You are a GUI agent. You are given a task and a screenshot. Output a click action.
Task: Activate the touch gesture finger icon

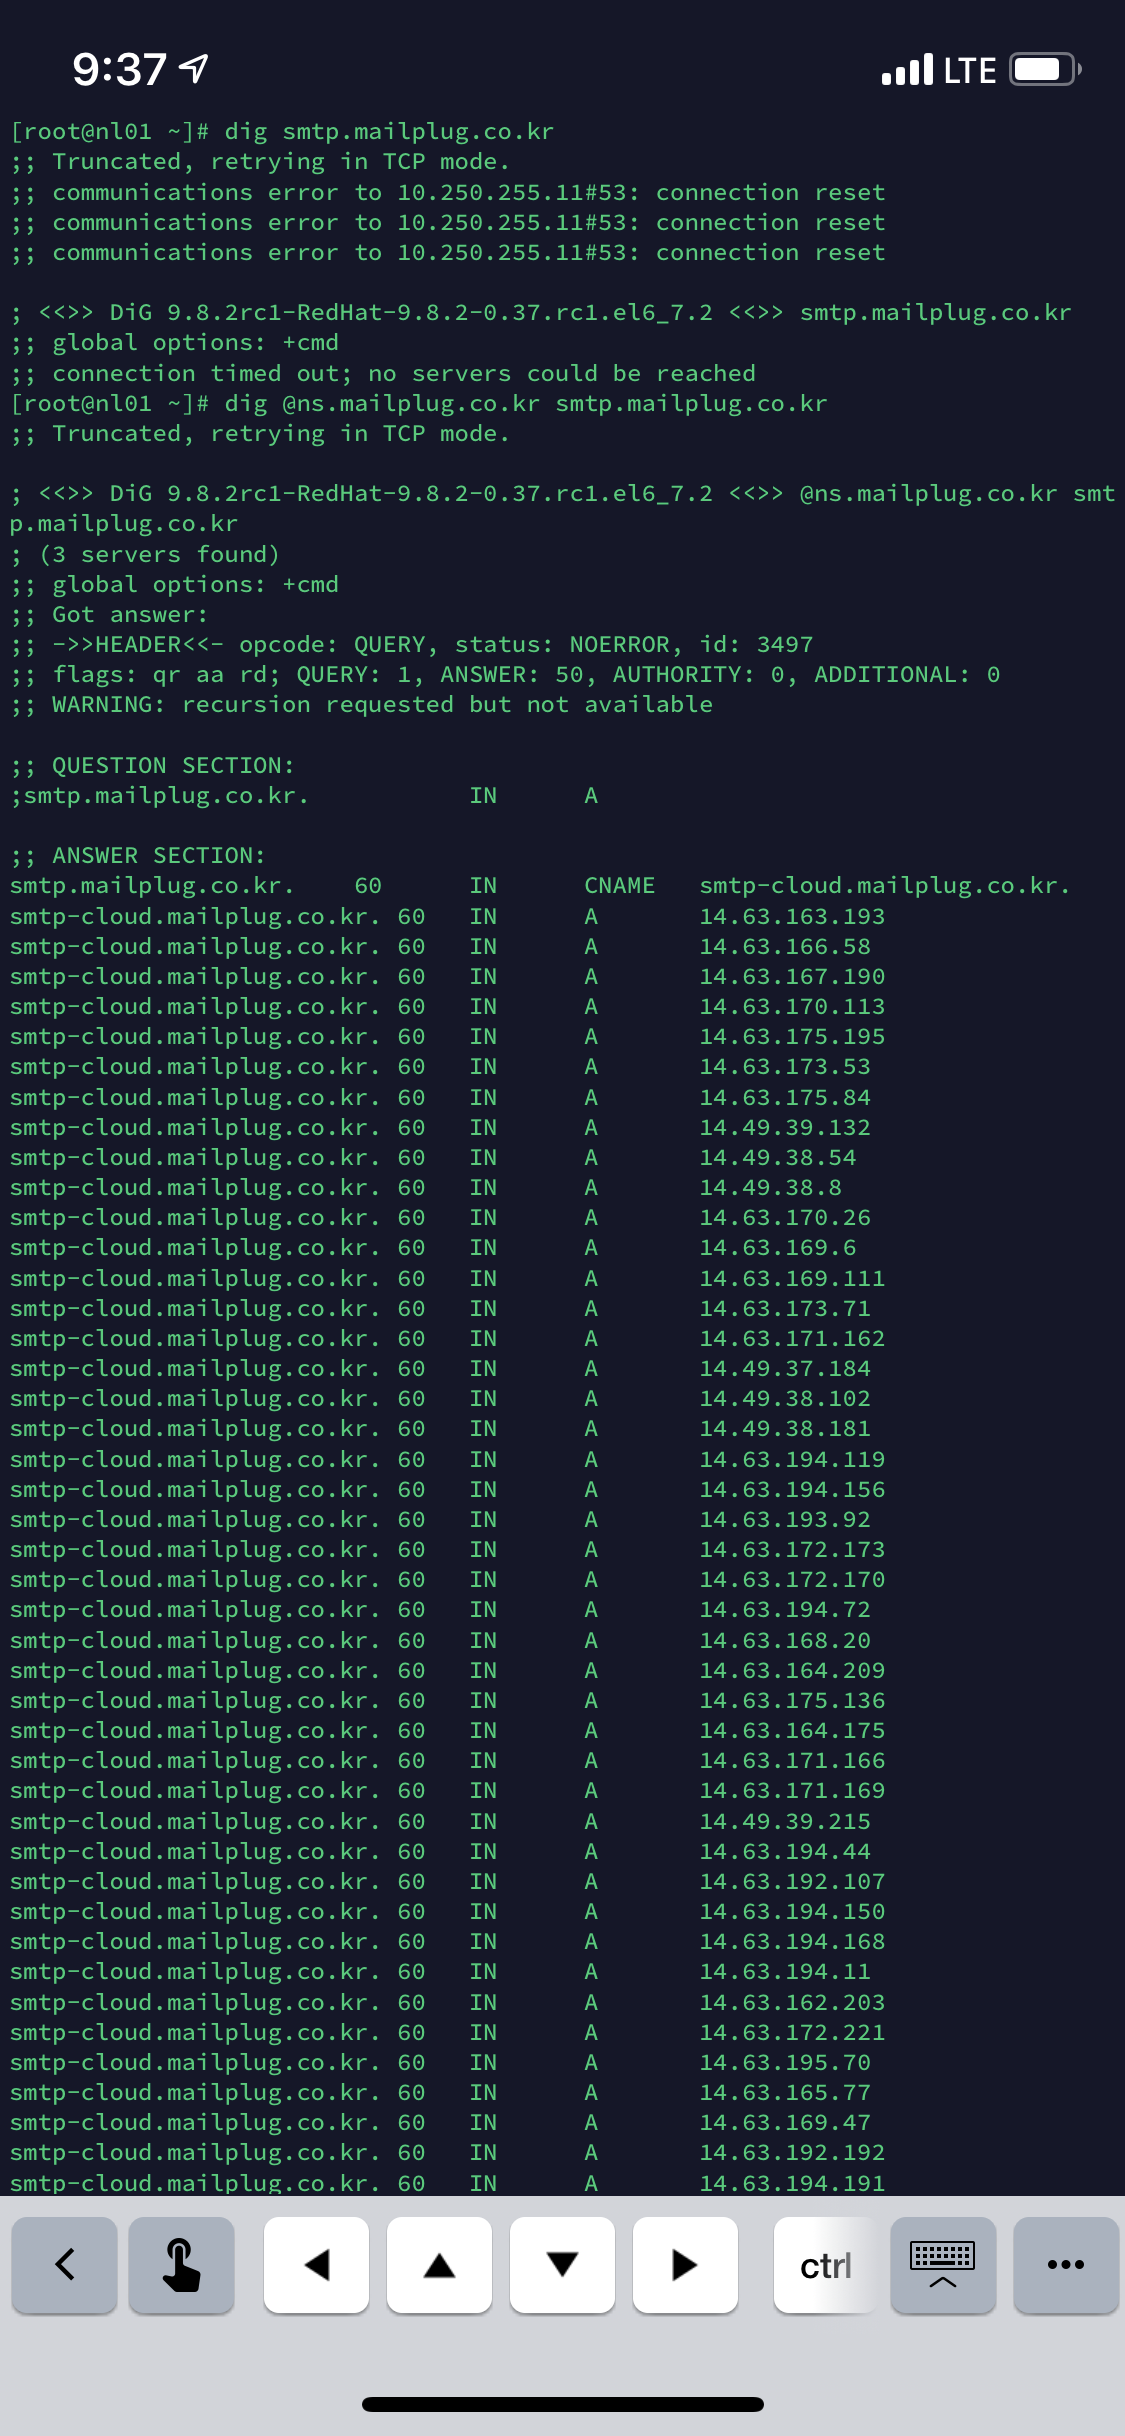[181, 2264]
